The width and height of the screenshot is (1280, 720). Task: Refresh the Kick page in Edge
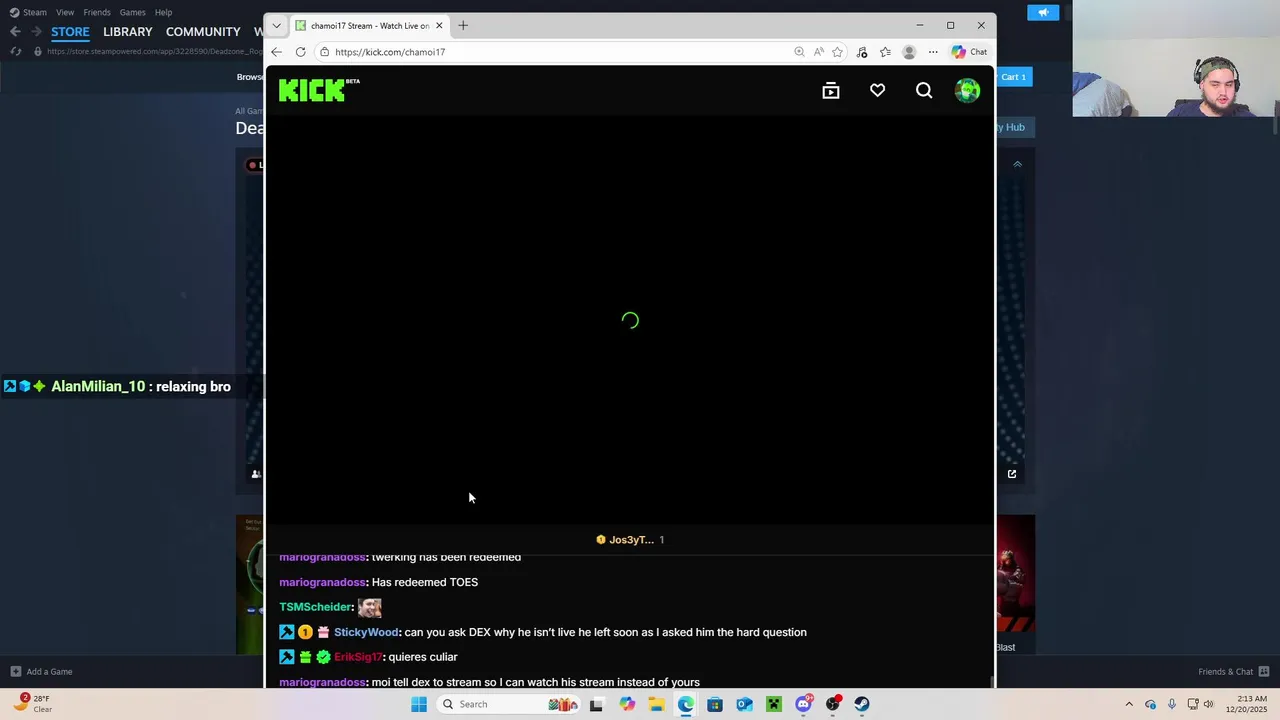tap(300, 52)
